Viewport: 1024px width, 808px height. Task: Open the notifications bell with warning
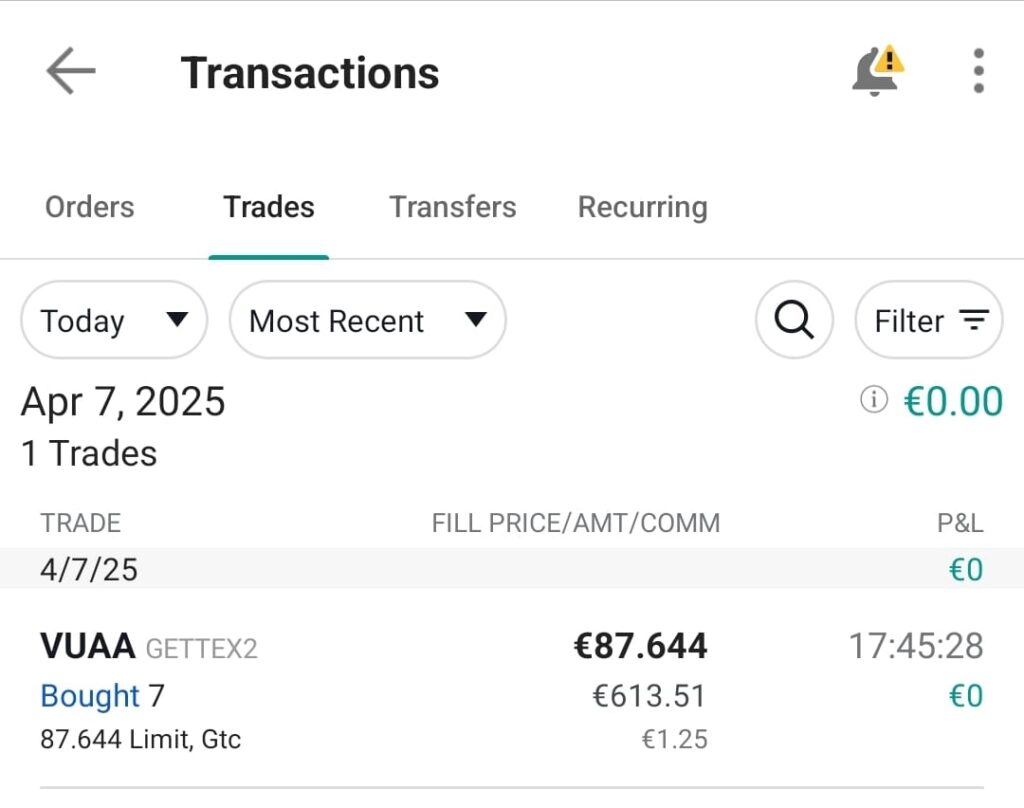[x=877, y=72]
